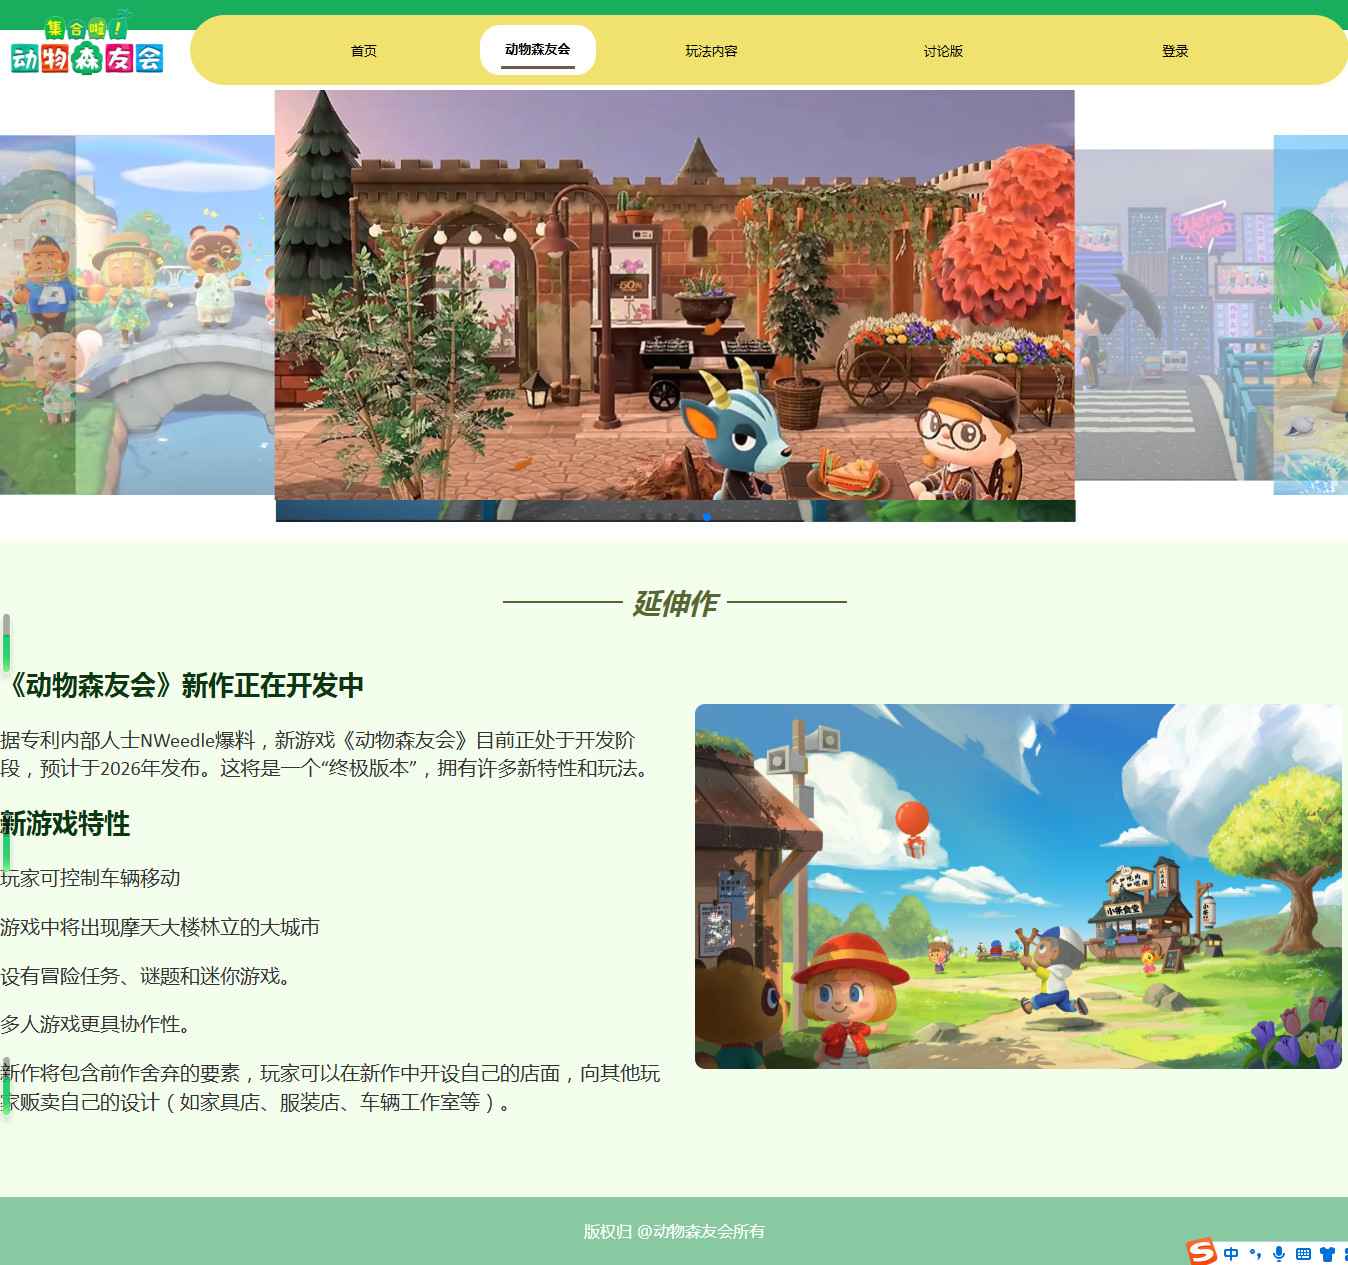
Task: Click the Animal Crossing site logo
Action: click(x=87, y=47)
